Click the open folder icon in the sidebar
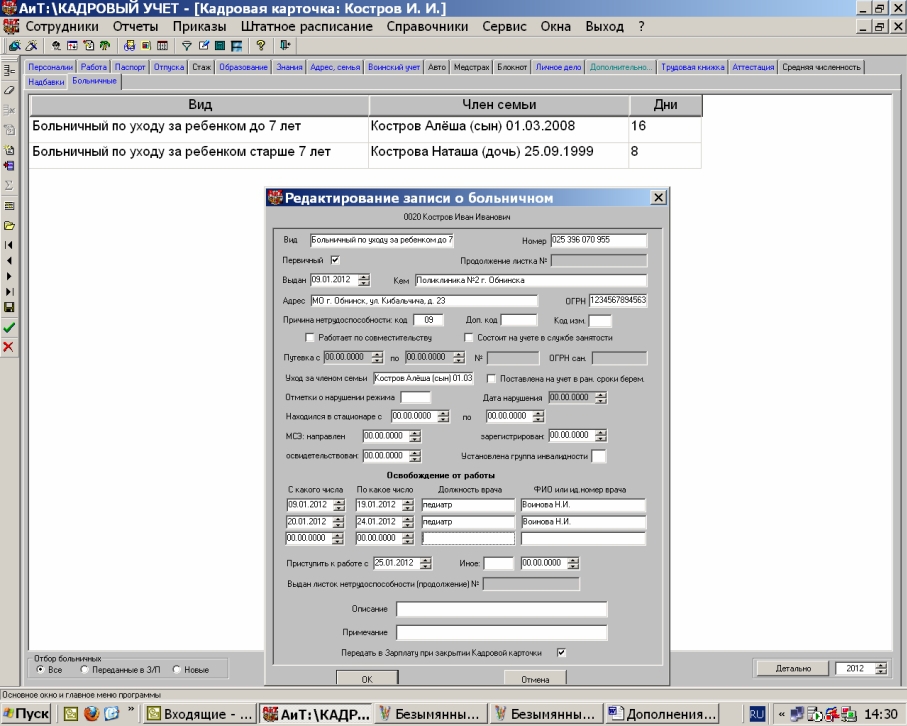 point(9,226)
